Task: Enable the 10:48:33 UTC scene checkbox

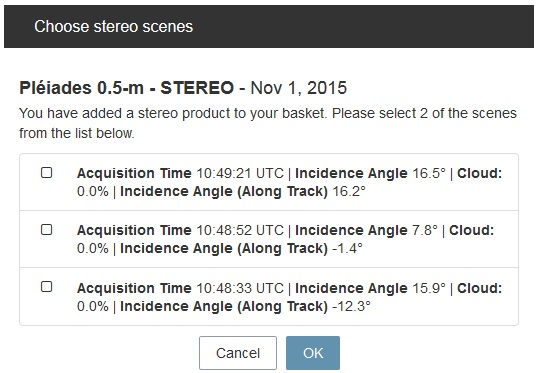Action: pos(47,287)
